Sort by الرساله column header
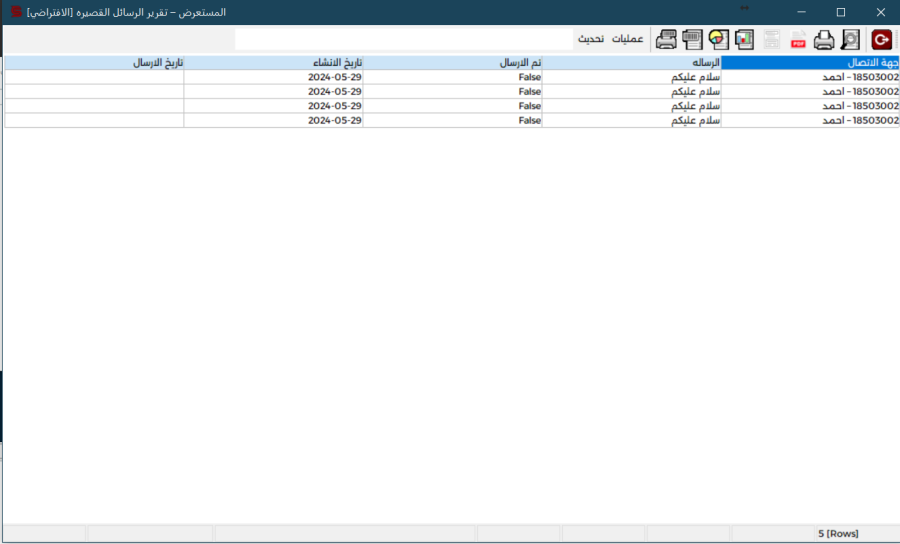Screen dimensions: 900x544 pos(631,63)
